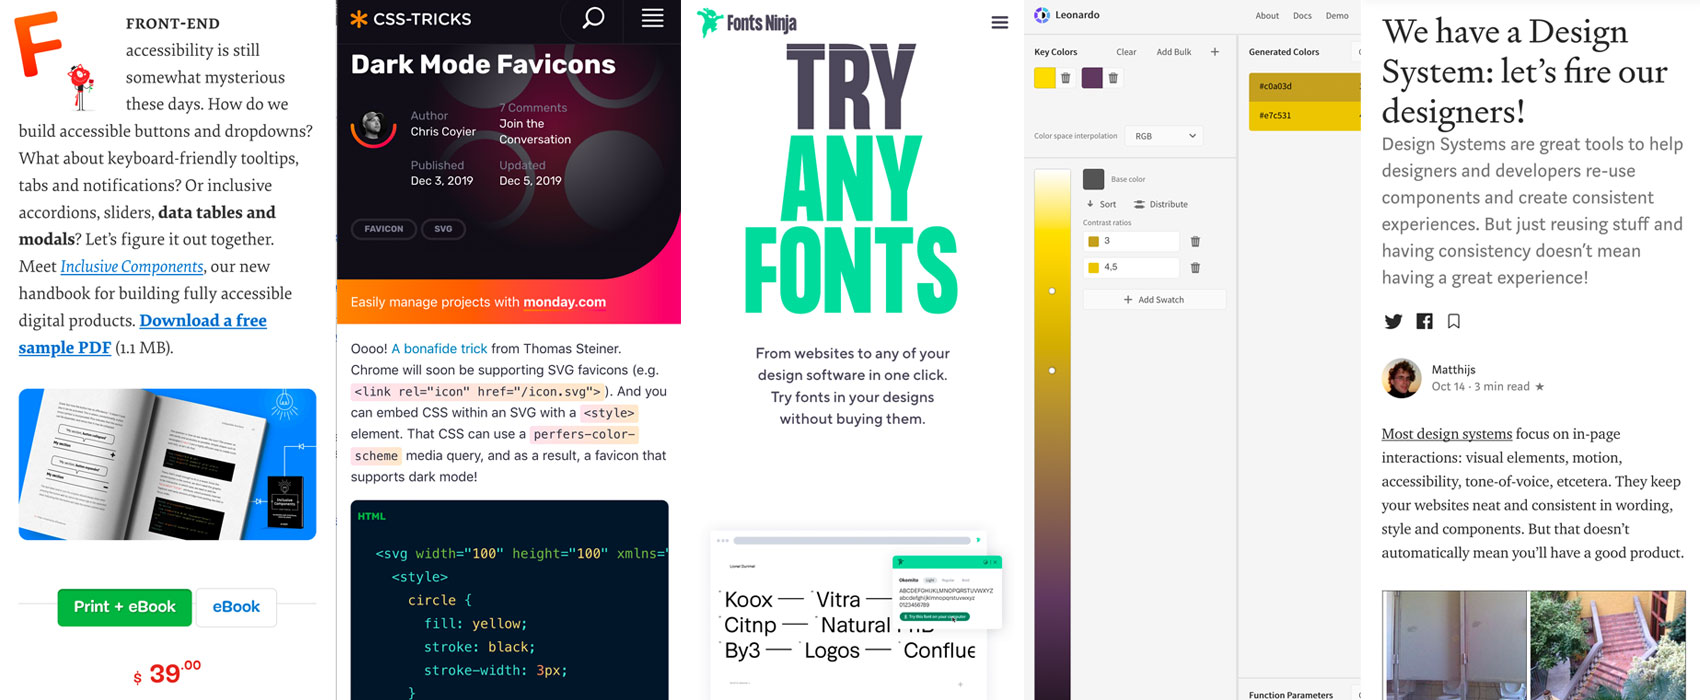This screenshot has width=1700, height=700.
Task: Click the Print + eBook button
Action: tap(124, 607)
